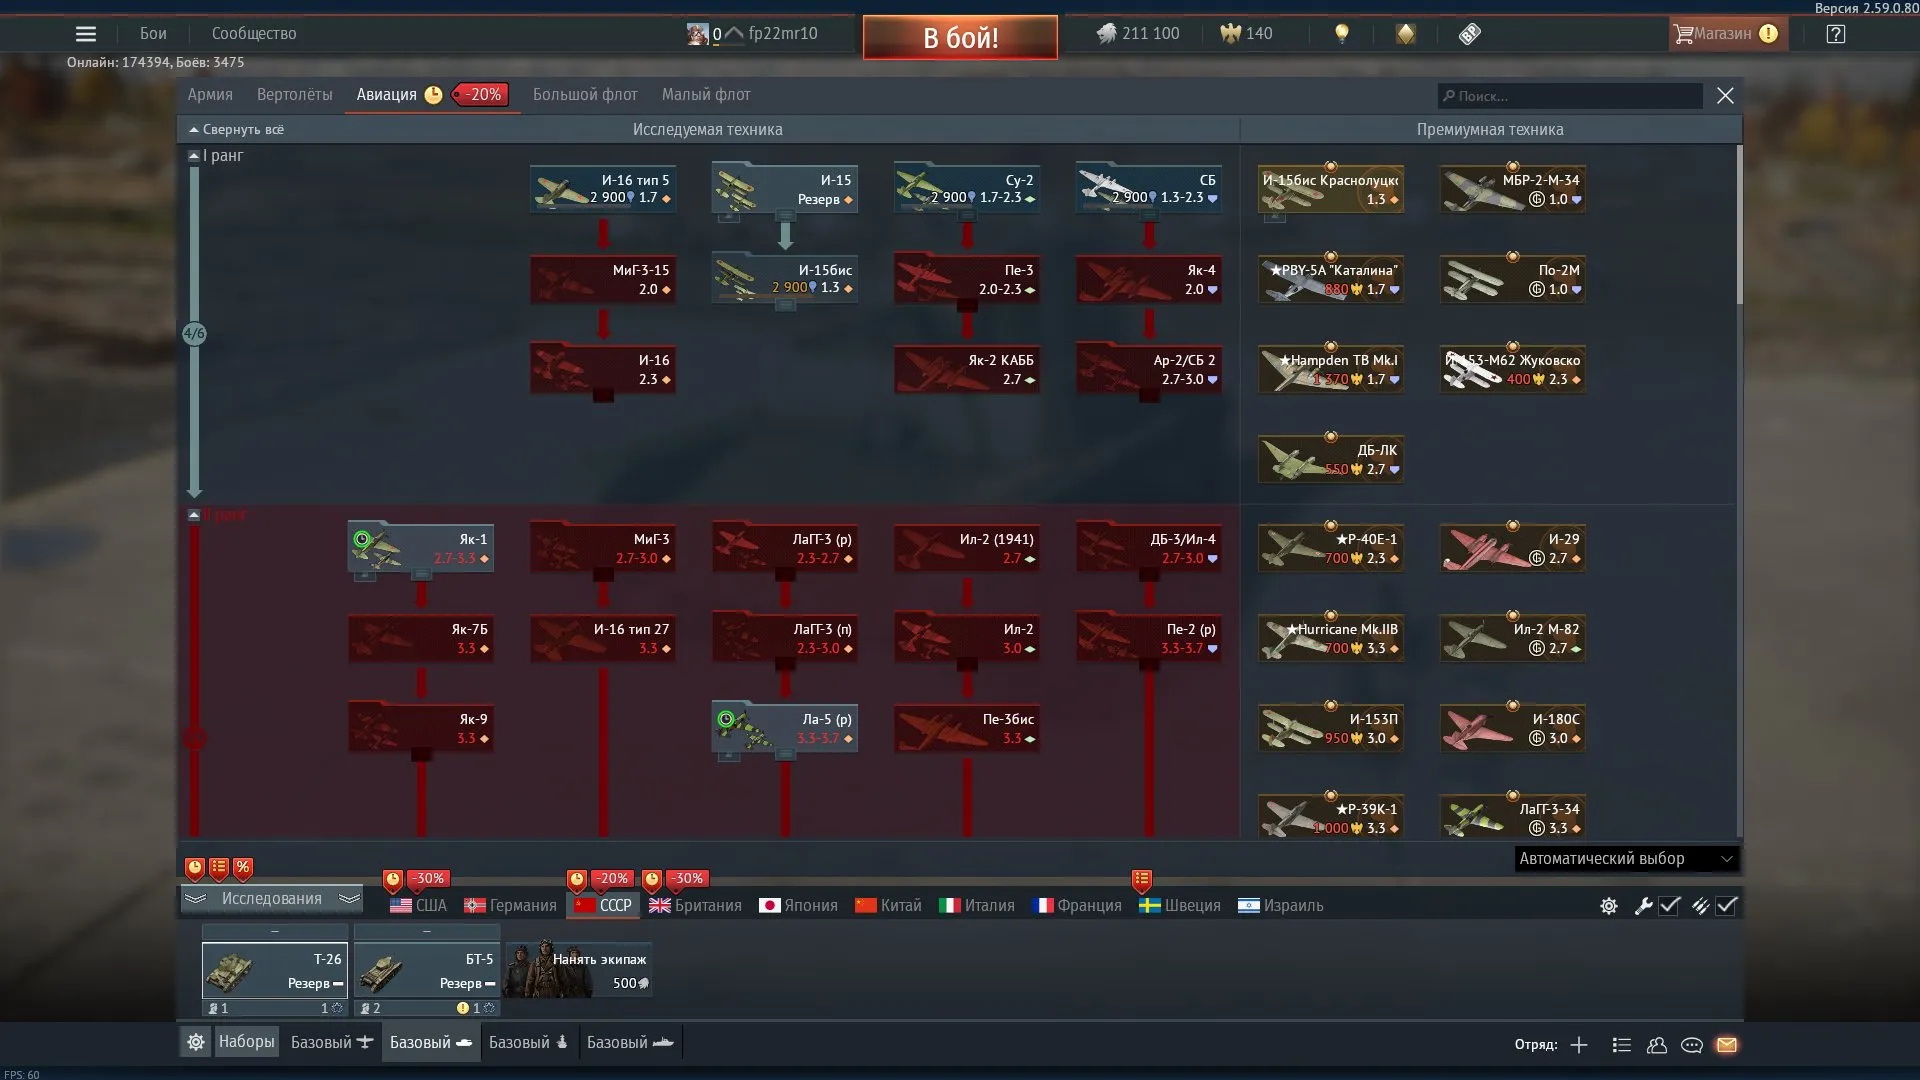Toggle the auto-repair checkbox
Image resolution: width=1920 pixels, height=1080 pixels.
point(1669,906)
